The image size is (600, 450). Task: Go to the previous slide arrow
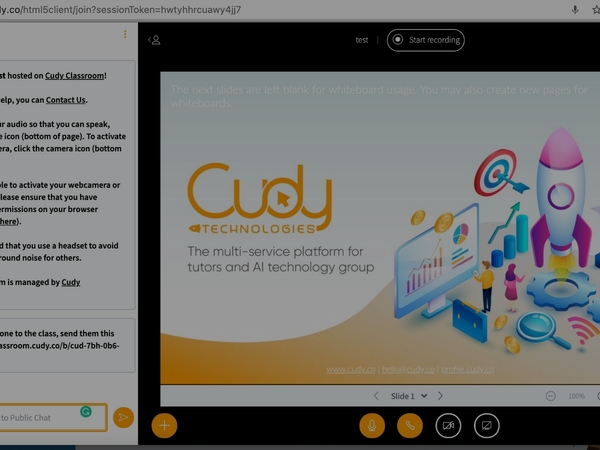(376, 396)
